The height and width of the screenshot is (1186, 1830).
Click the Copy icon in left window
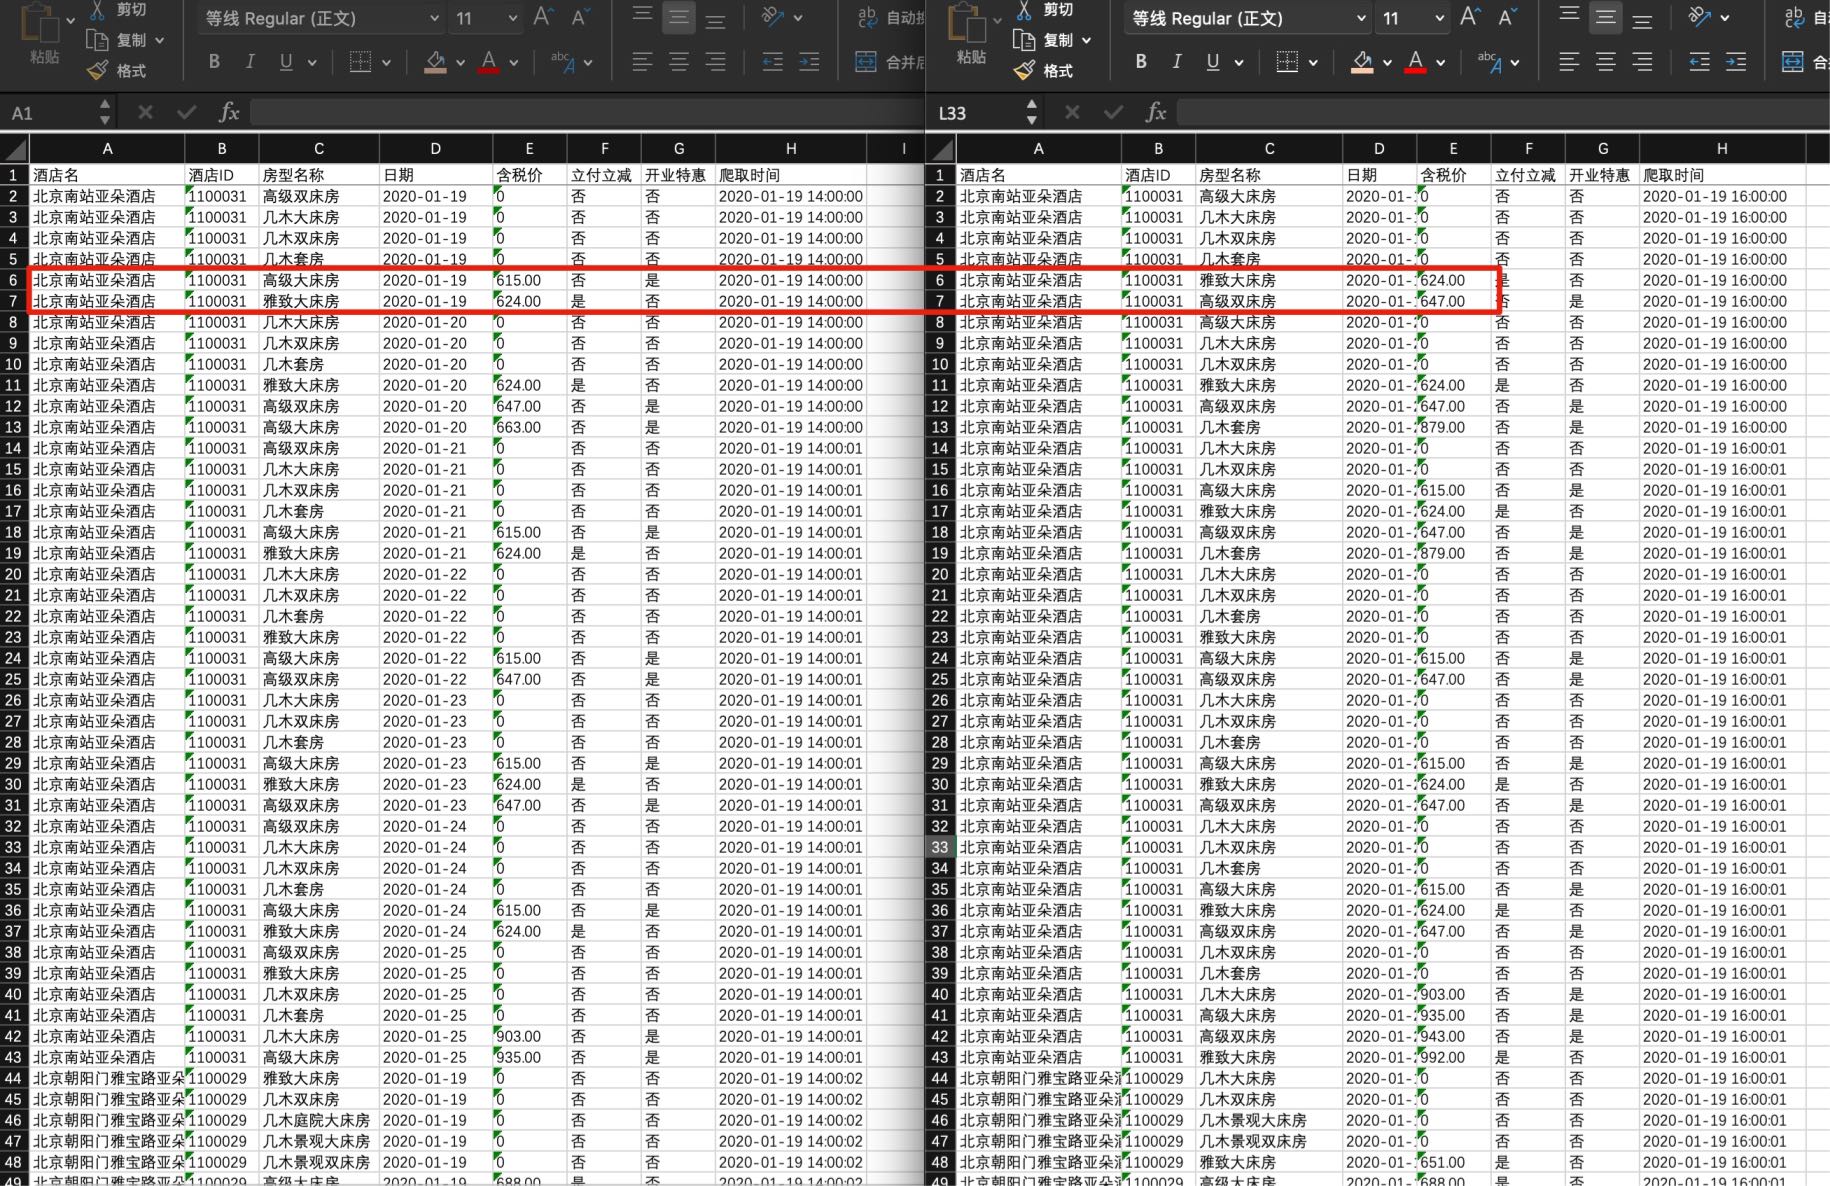point(97,40)
